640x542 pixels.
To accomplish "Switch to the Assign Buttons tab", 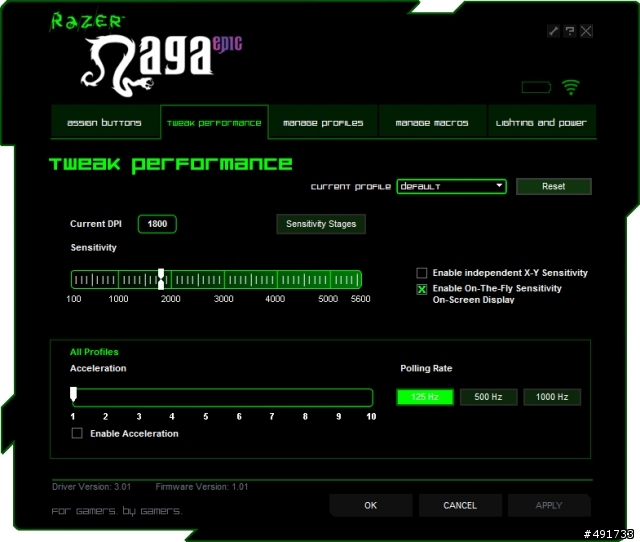I will (x=104, y=123).
